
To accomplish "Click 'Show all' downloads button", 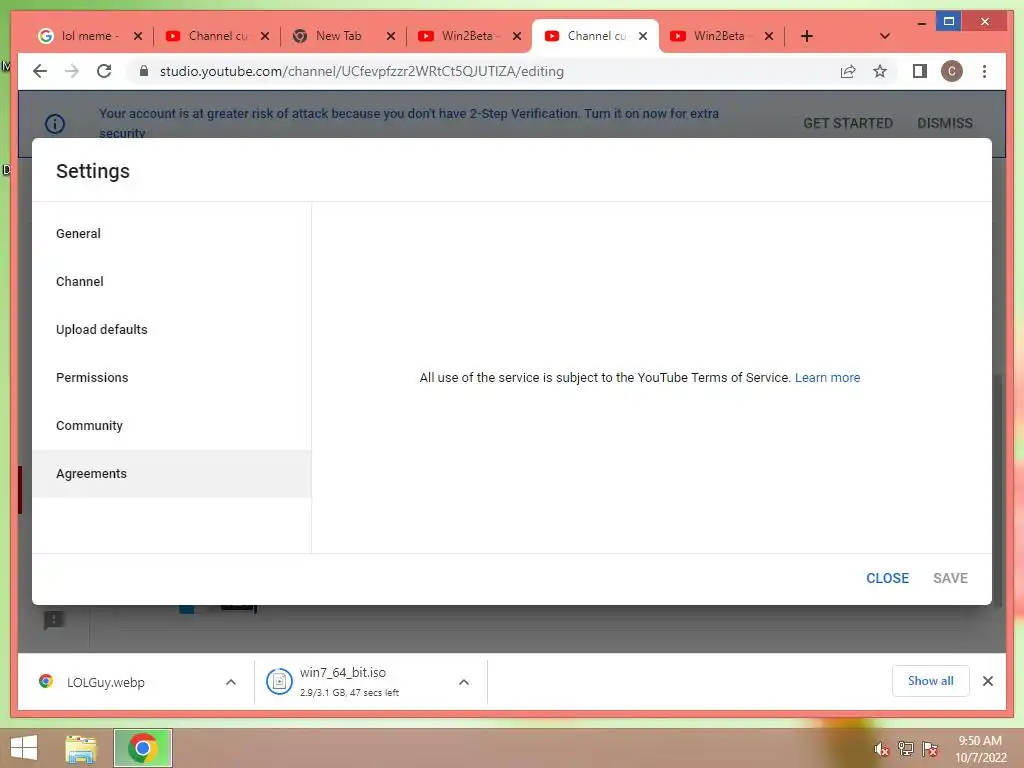I will coord(930,680).
